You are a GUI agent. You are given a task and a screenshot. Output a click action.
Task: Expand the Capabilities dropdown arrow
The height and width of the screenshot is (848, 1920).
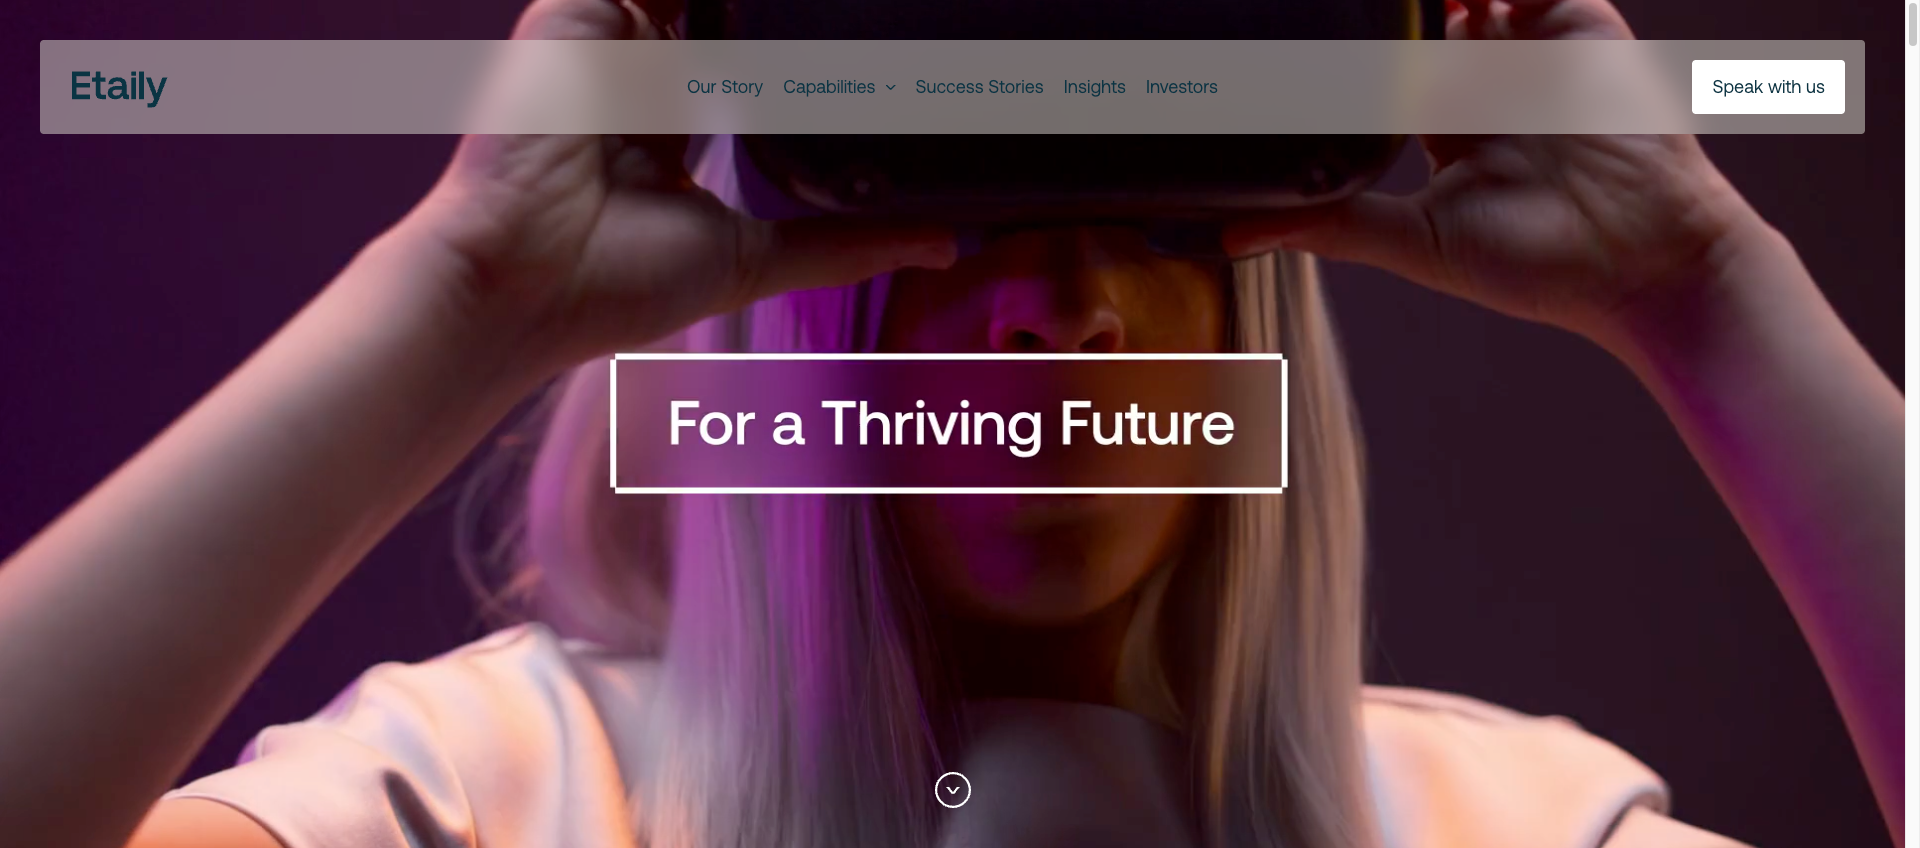[x=890, y=88]
